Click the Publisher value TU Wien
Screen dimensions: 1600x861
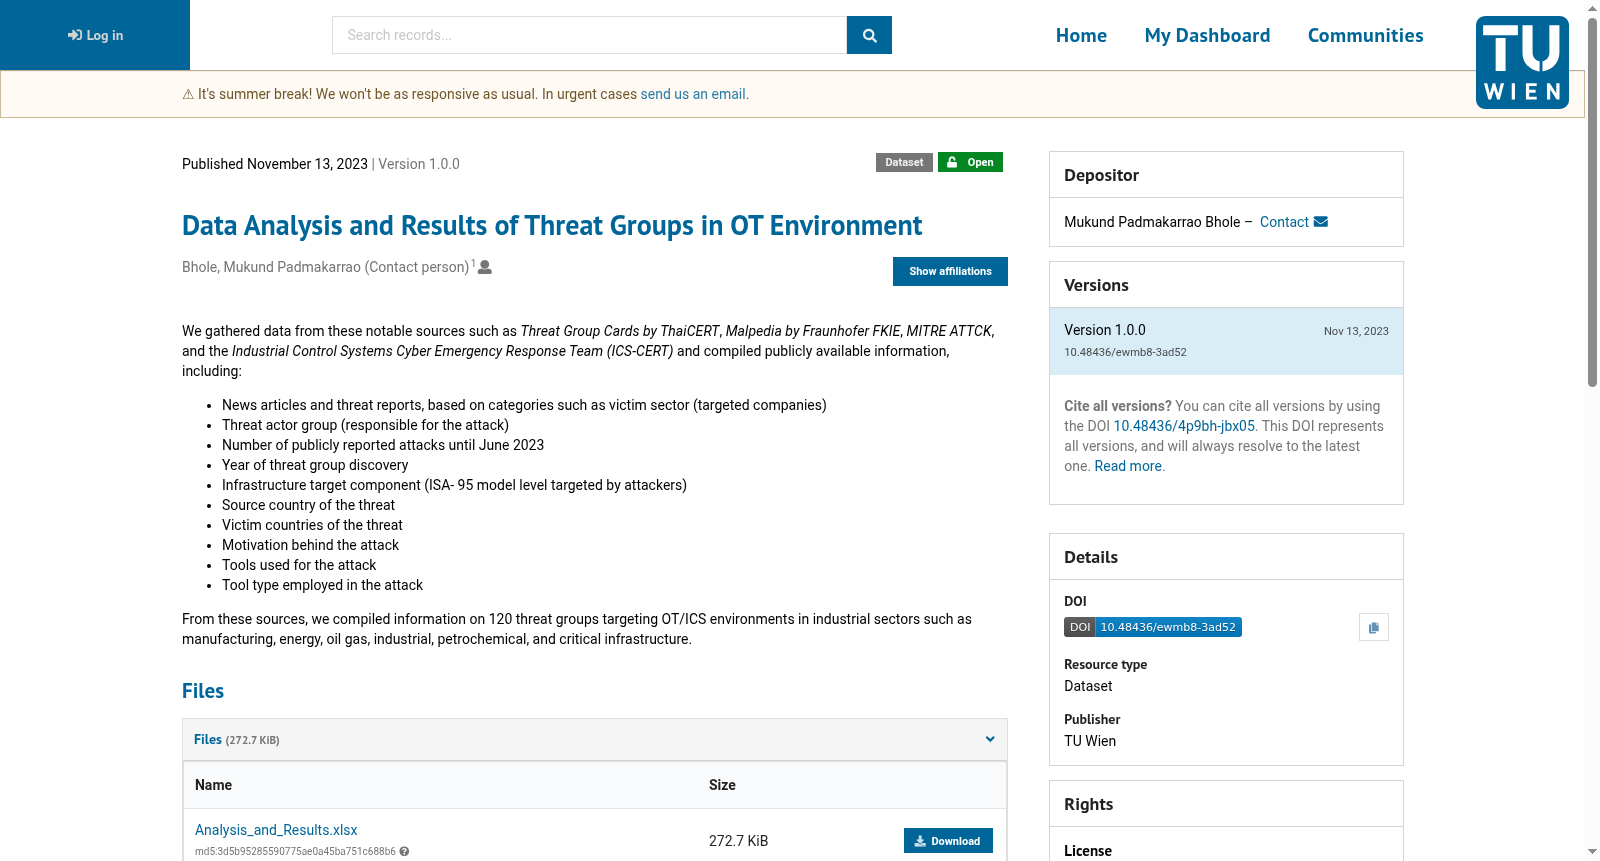tap(1090, 741)
